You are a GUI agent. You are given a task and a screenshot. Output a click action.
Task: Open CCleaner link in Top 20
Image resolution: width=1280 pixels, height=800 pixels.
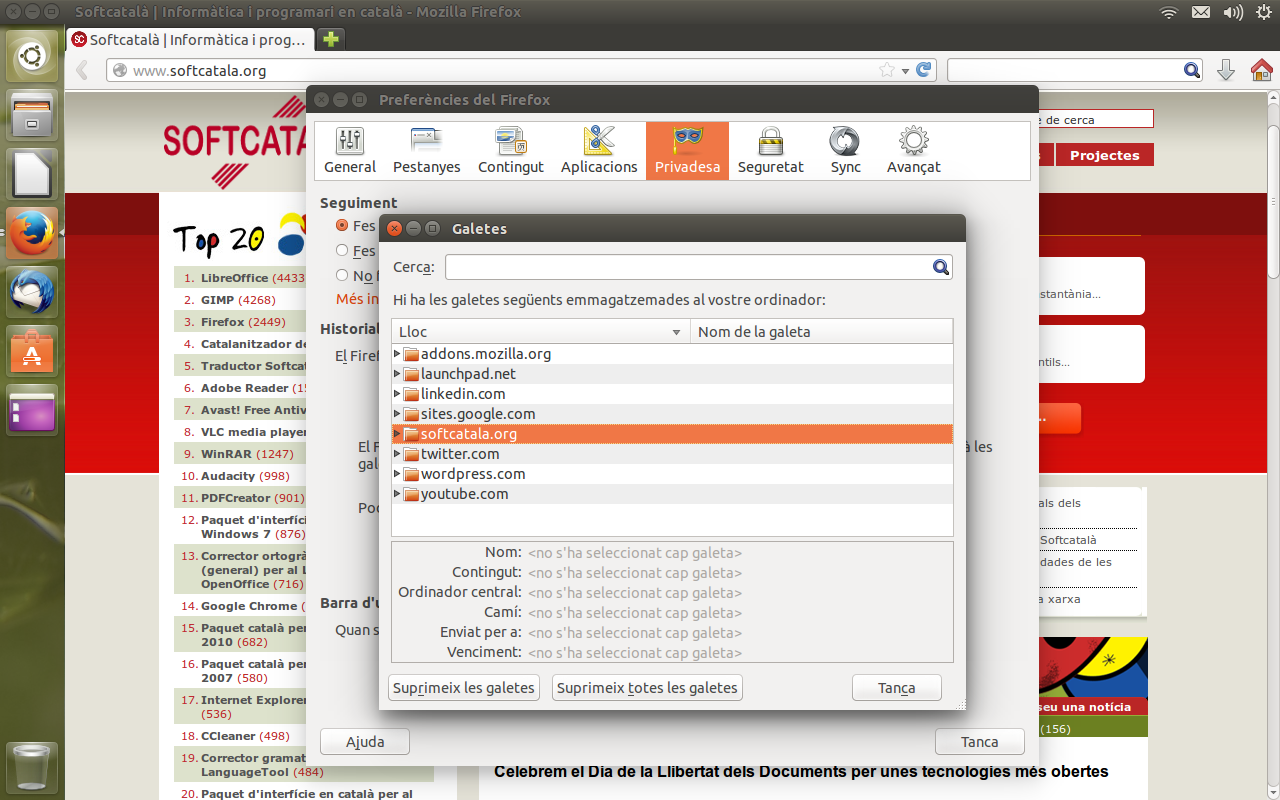coord(228,736)
